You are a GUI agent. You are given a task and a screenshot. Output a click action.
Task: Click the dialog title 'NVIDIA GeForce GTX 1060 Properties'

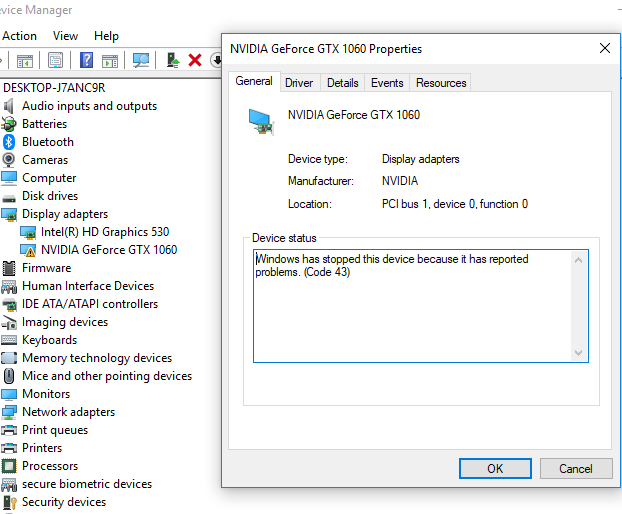pyautogui.click(x=326, y=49)
